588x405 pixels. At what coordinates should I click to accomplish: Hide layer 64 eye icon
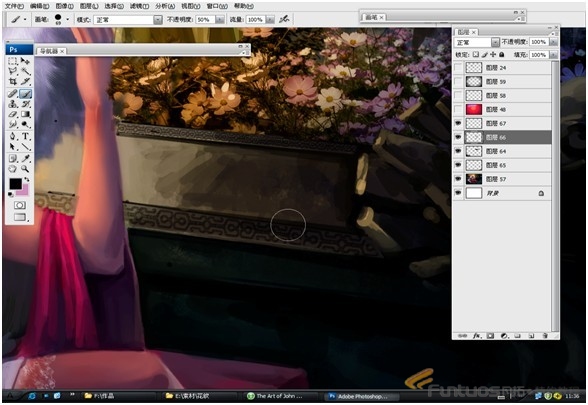458,151
